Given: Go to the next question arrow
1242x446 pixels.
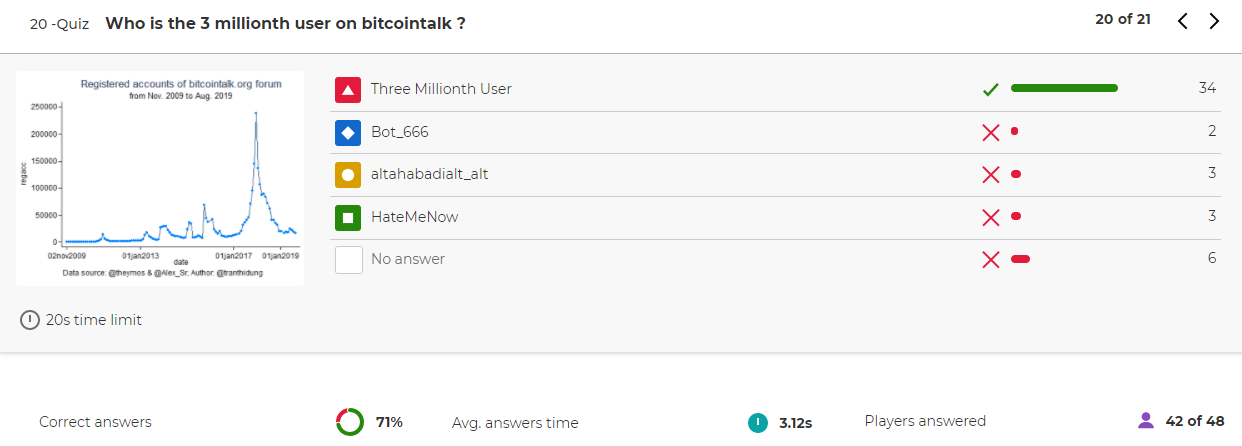Looking at the screenshot, I should click(x=1214, y=21).
